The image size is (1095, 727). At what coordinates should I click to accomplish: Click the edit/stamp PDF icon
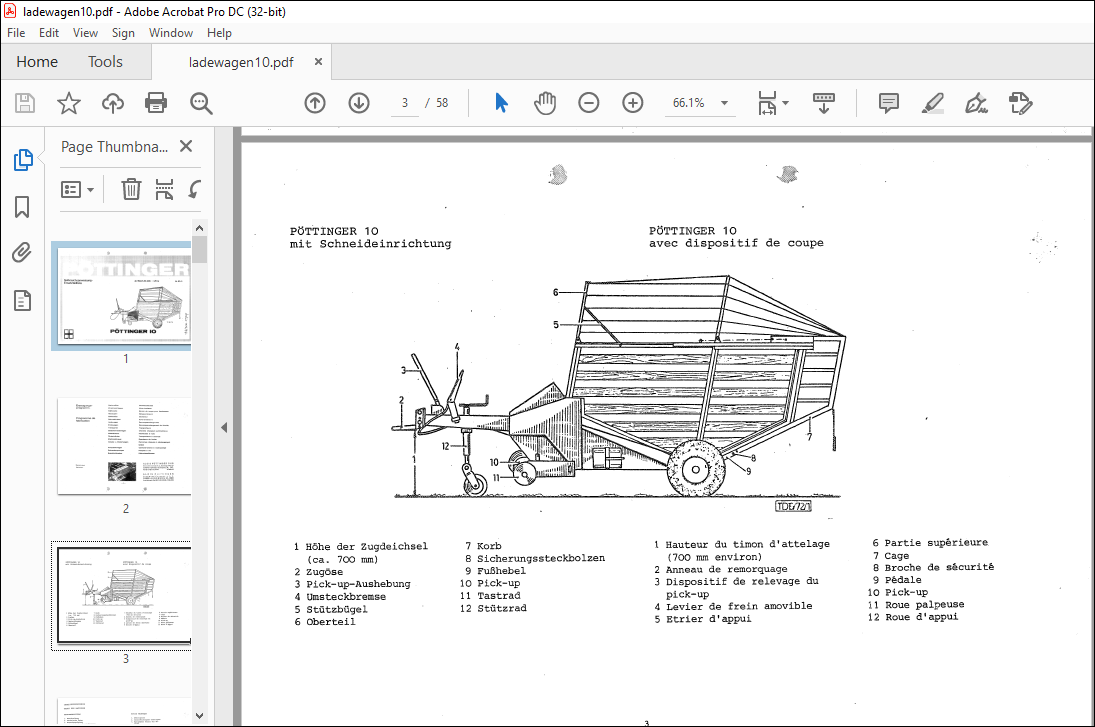pyautogui.click(x=1020, y=103)
